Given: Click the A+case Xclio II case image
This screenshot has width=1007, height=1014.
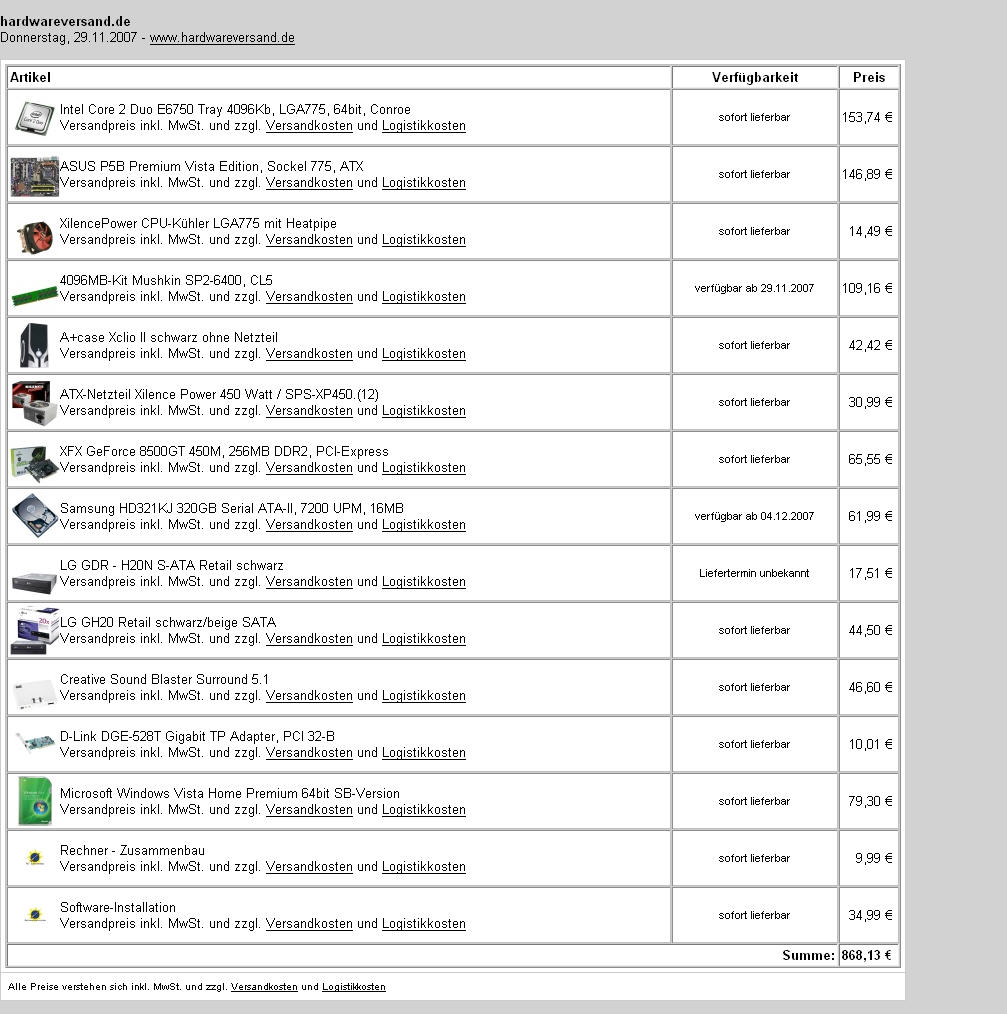Looking at the screenshot, I should coord(35,345).
